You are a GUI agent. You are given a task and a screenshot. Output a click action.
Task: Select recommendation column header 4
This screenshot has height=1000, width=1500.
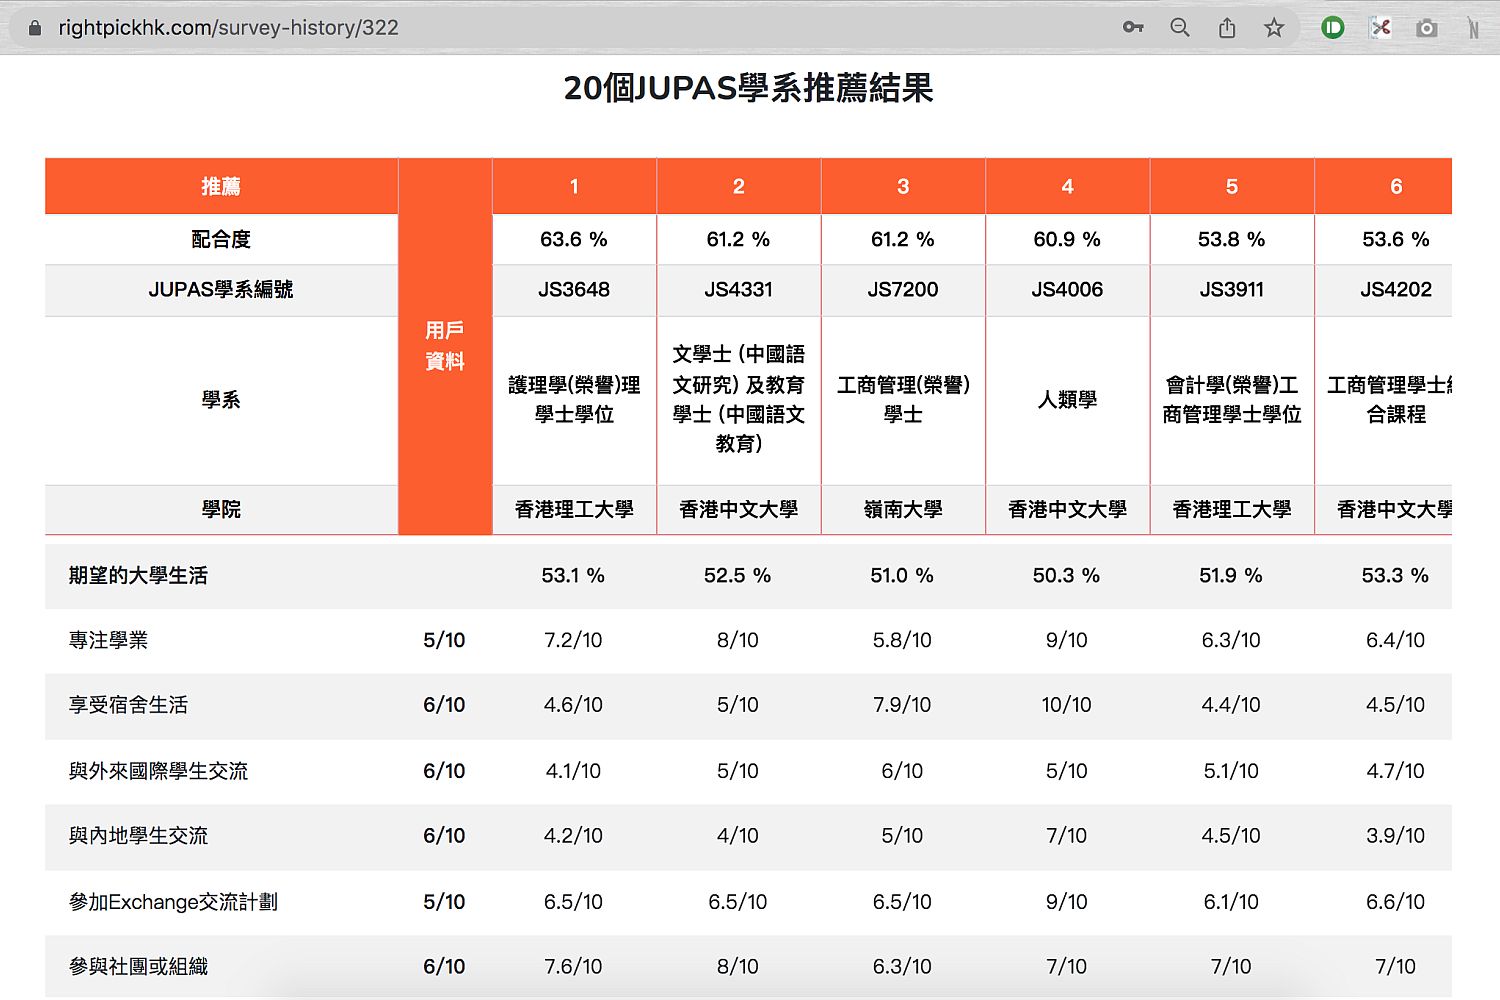(1067, 186)
